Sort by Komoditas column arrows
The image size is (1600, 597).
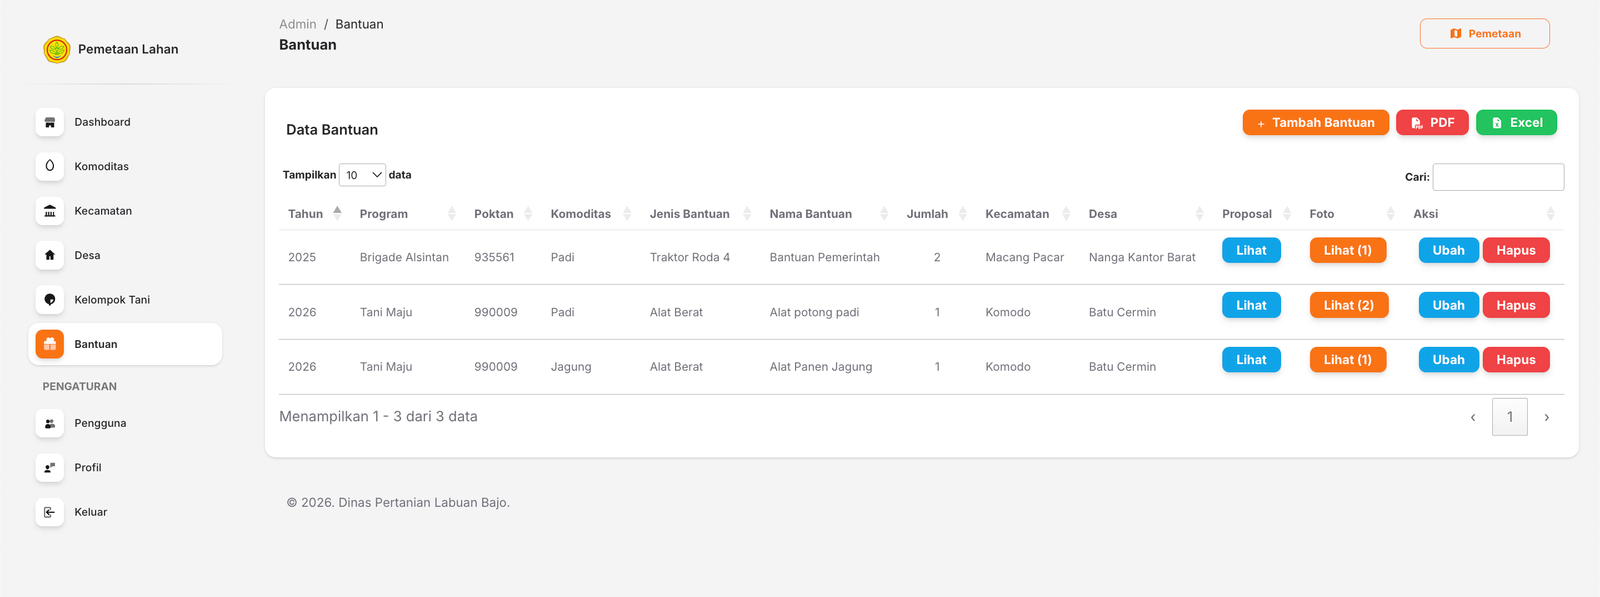(x=627, y=214)
